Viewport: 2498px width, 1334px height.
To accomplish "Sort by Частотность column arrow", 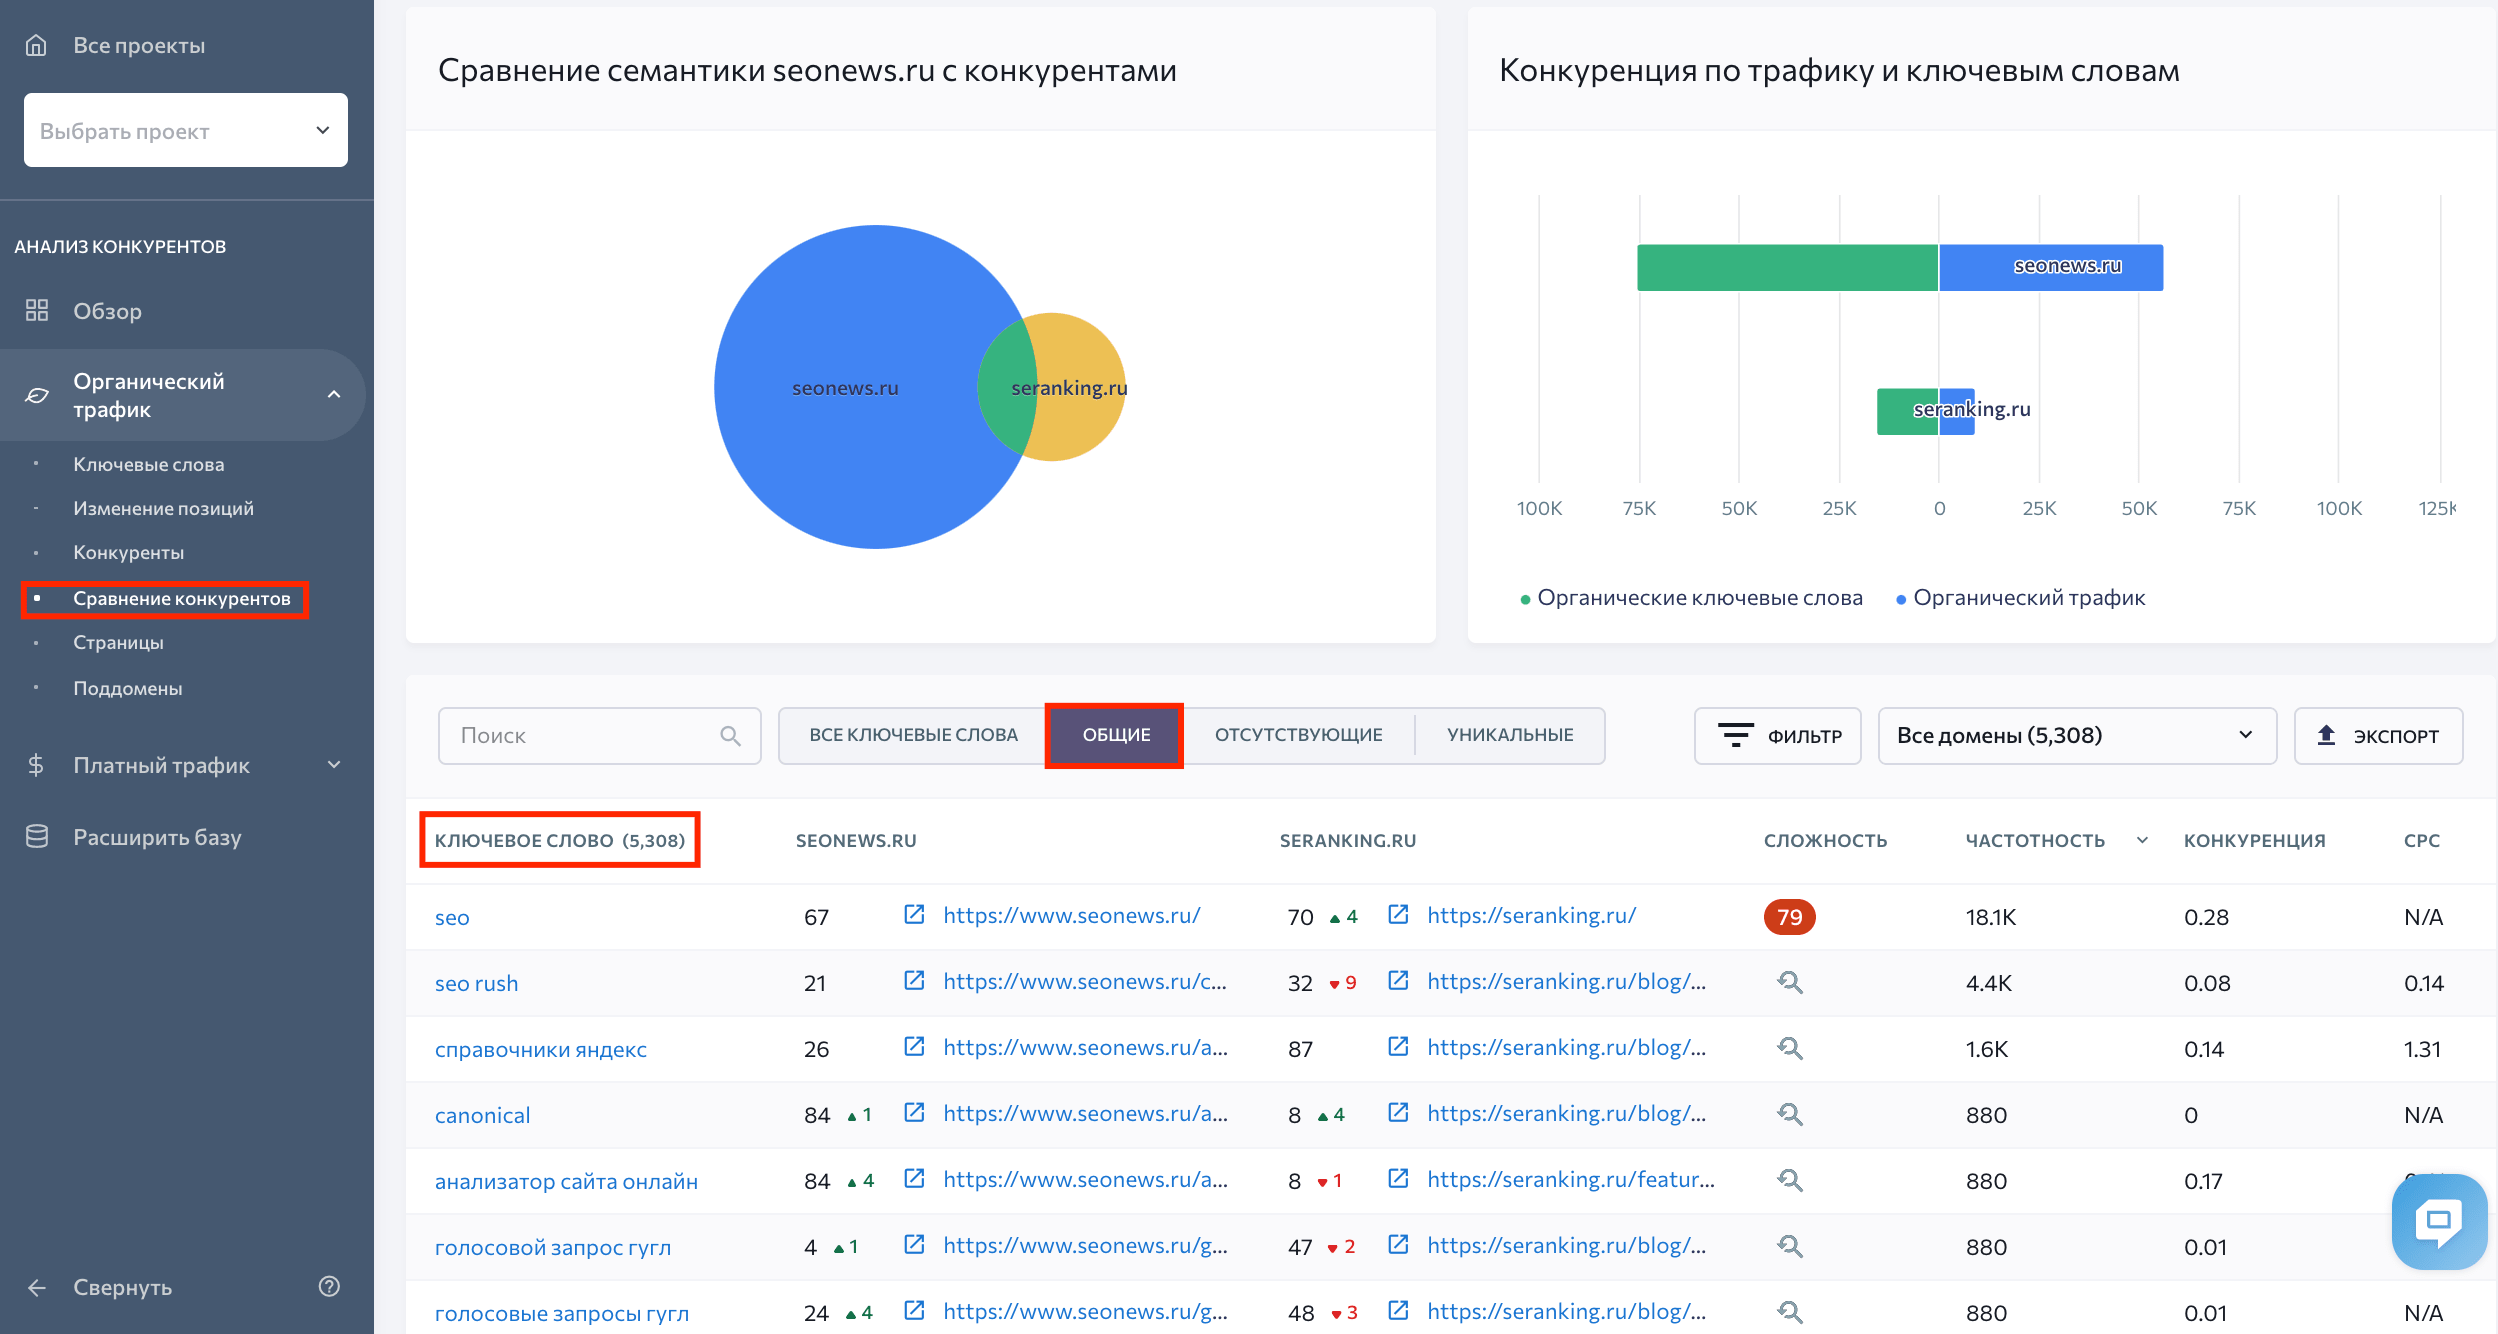I will (2142, 840).
